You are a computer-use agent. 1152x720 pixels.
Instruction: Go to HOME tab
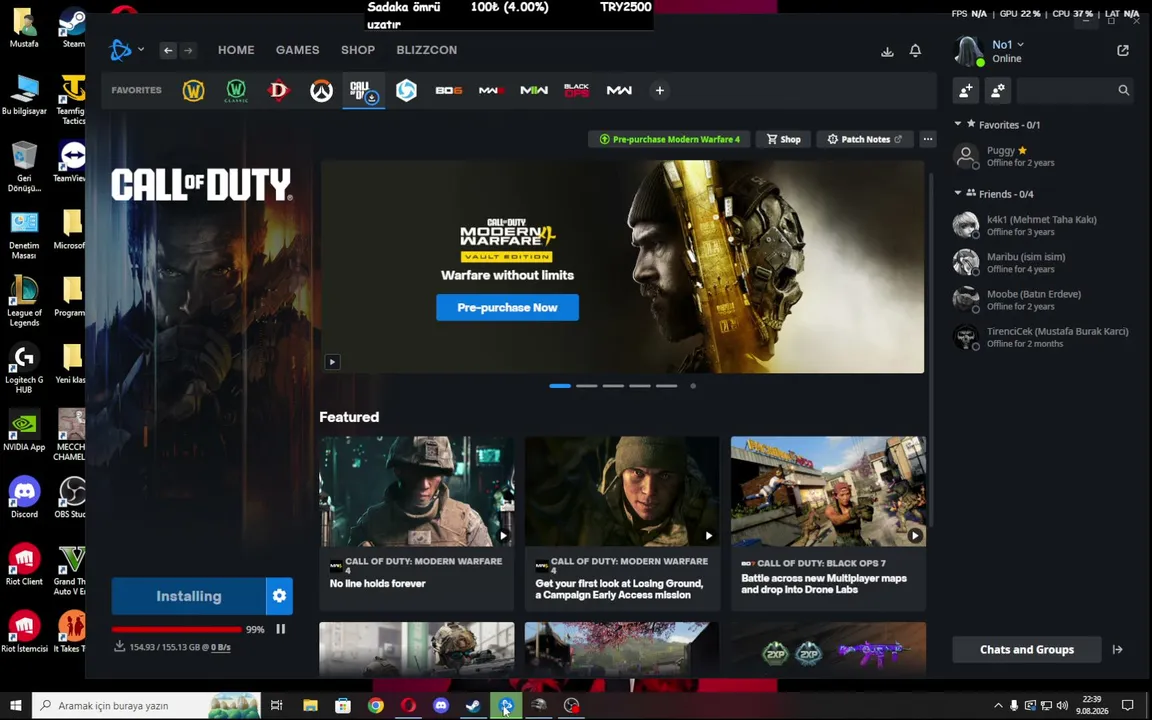click(236, 50)
